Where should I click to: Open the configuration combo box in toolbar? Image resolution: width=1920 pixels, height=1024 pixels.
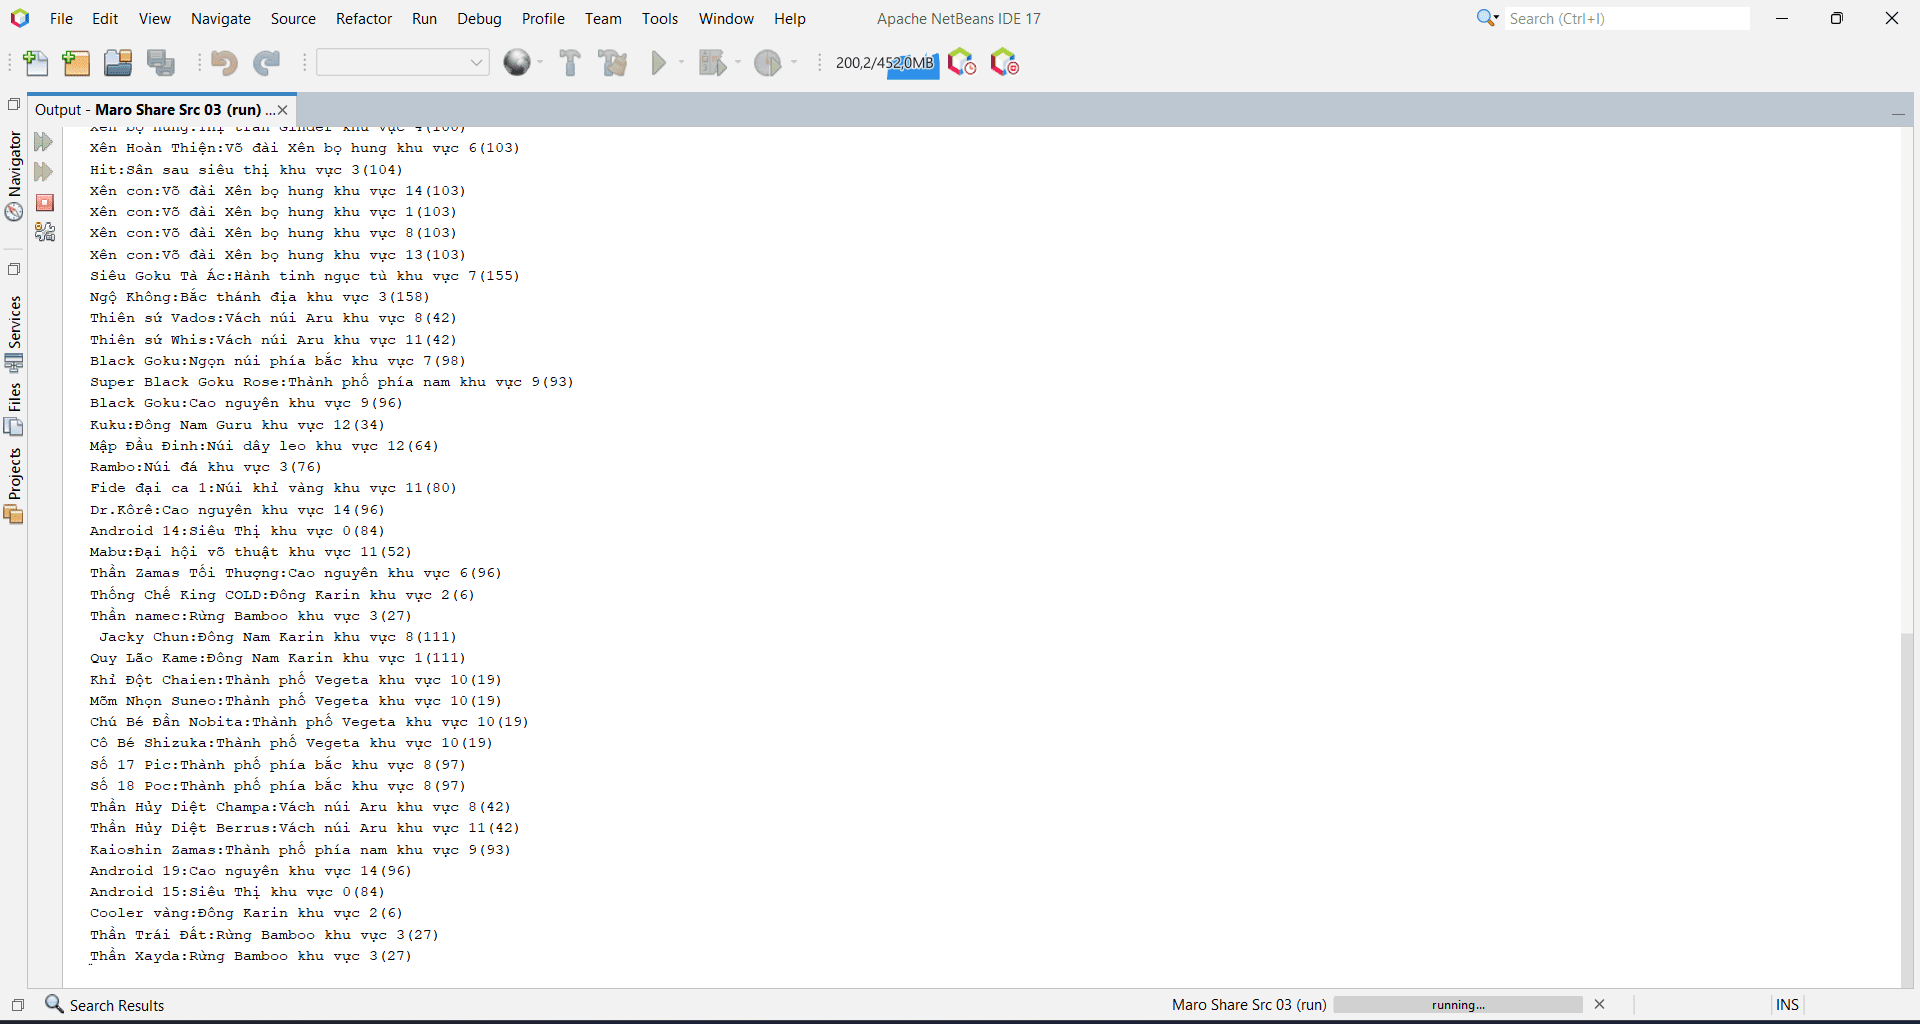pos(403,62)
